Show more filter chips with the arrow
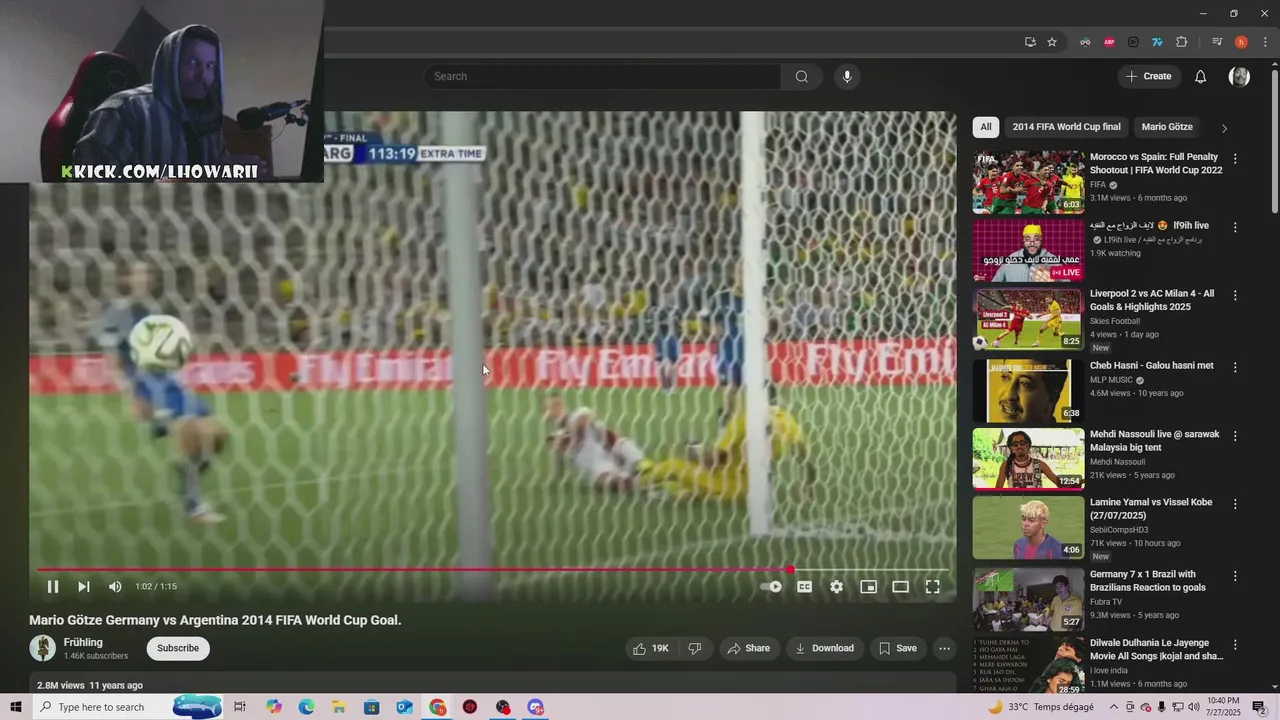The width and height of the screenshot is (1280, 720). 1224,128
